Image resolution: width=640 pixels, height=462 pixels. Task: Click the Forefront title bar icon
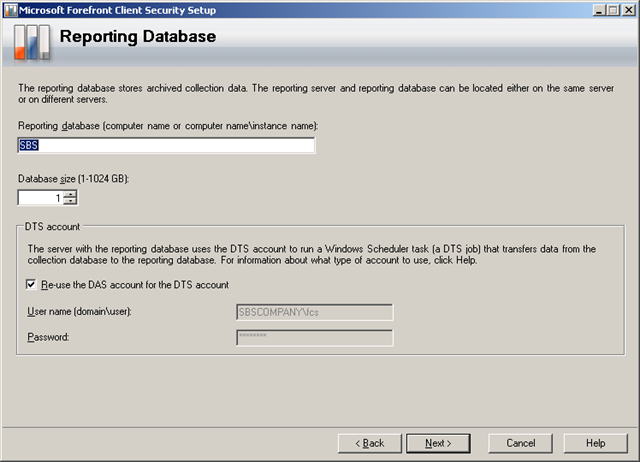tap(11, 10)
